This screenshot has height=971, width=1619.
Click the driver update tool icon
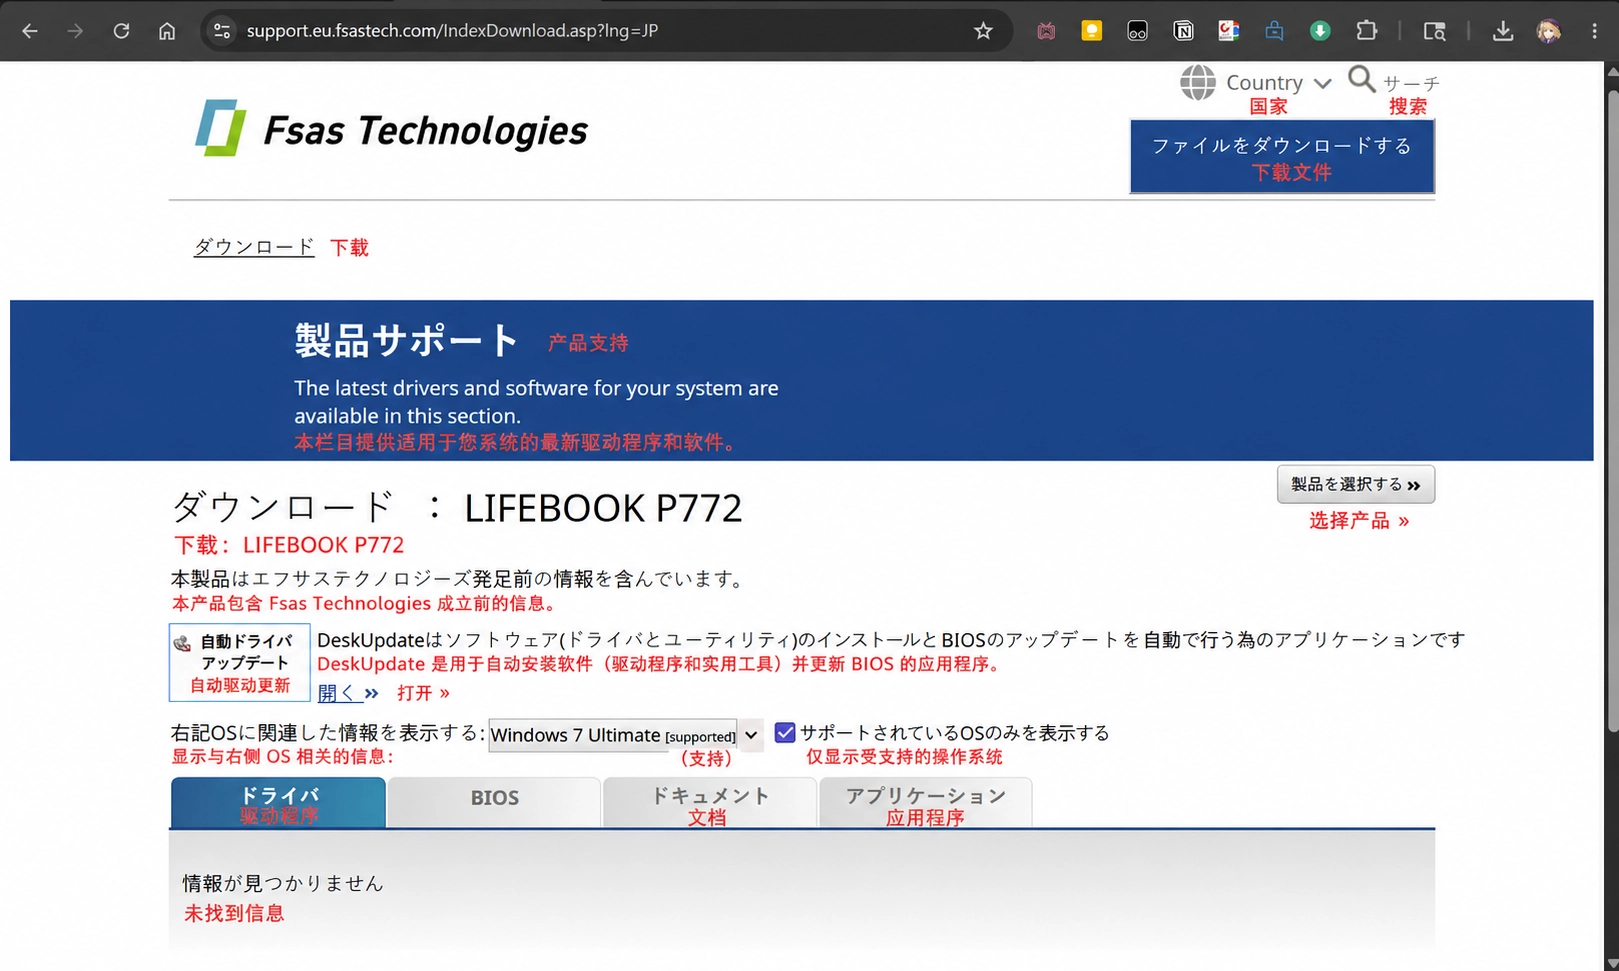(x=182, y=643)
